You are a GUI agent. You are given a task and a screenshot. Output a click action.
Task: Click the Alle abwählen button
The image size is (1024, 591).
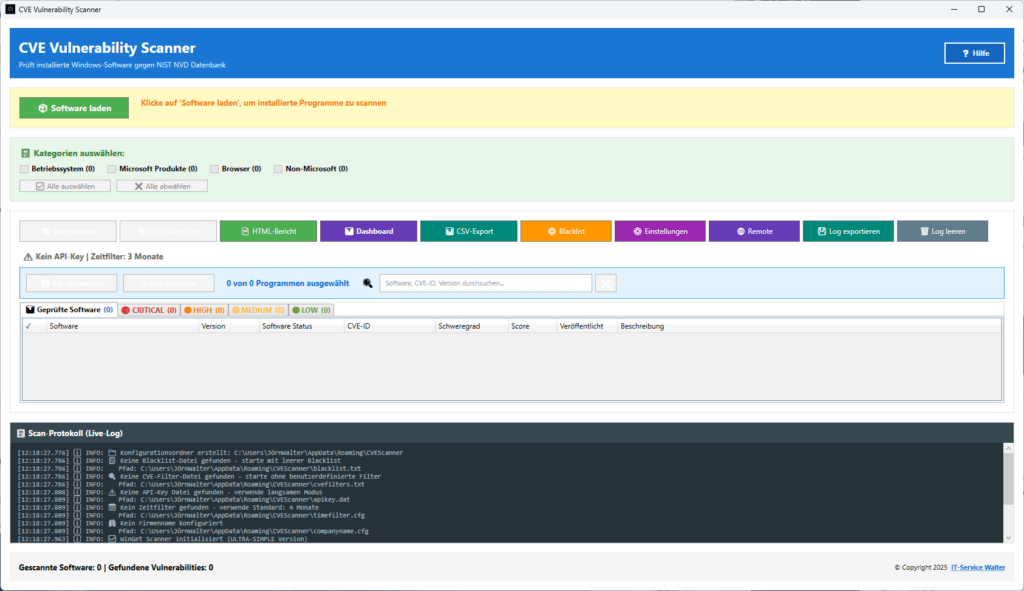click(x=160, y=185)
